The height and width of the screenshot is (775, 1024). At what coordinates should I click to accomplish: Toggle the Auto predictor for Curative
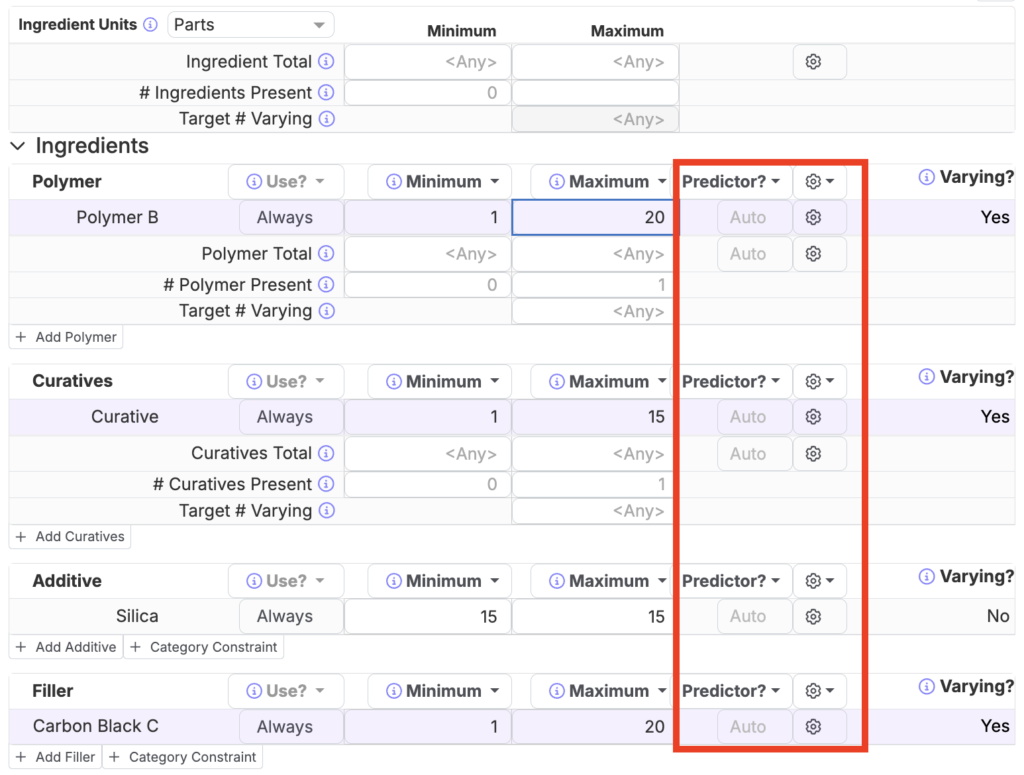748,417
